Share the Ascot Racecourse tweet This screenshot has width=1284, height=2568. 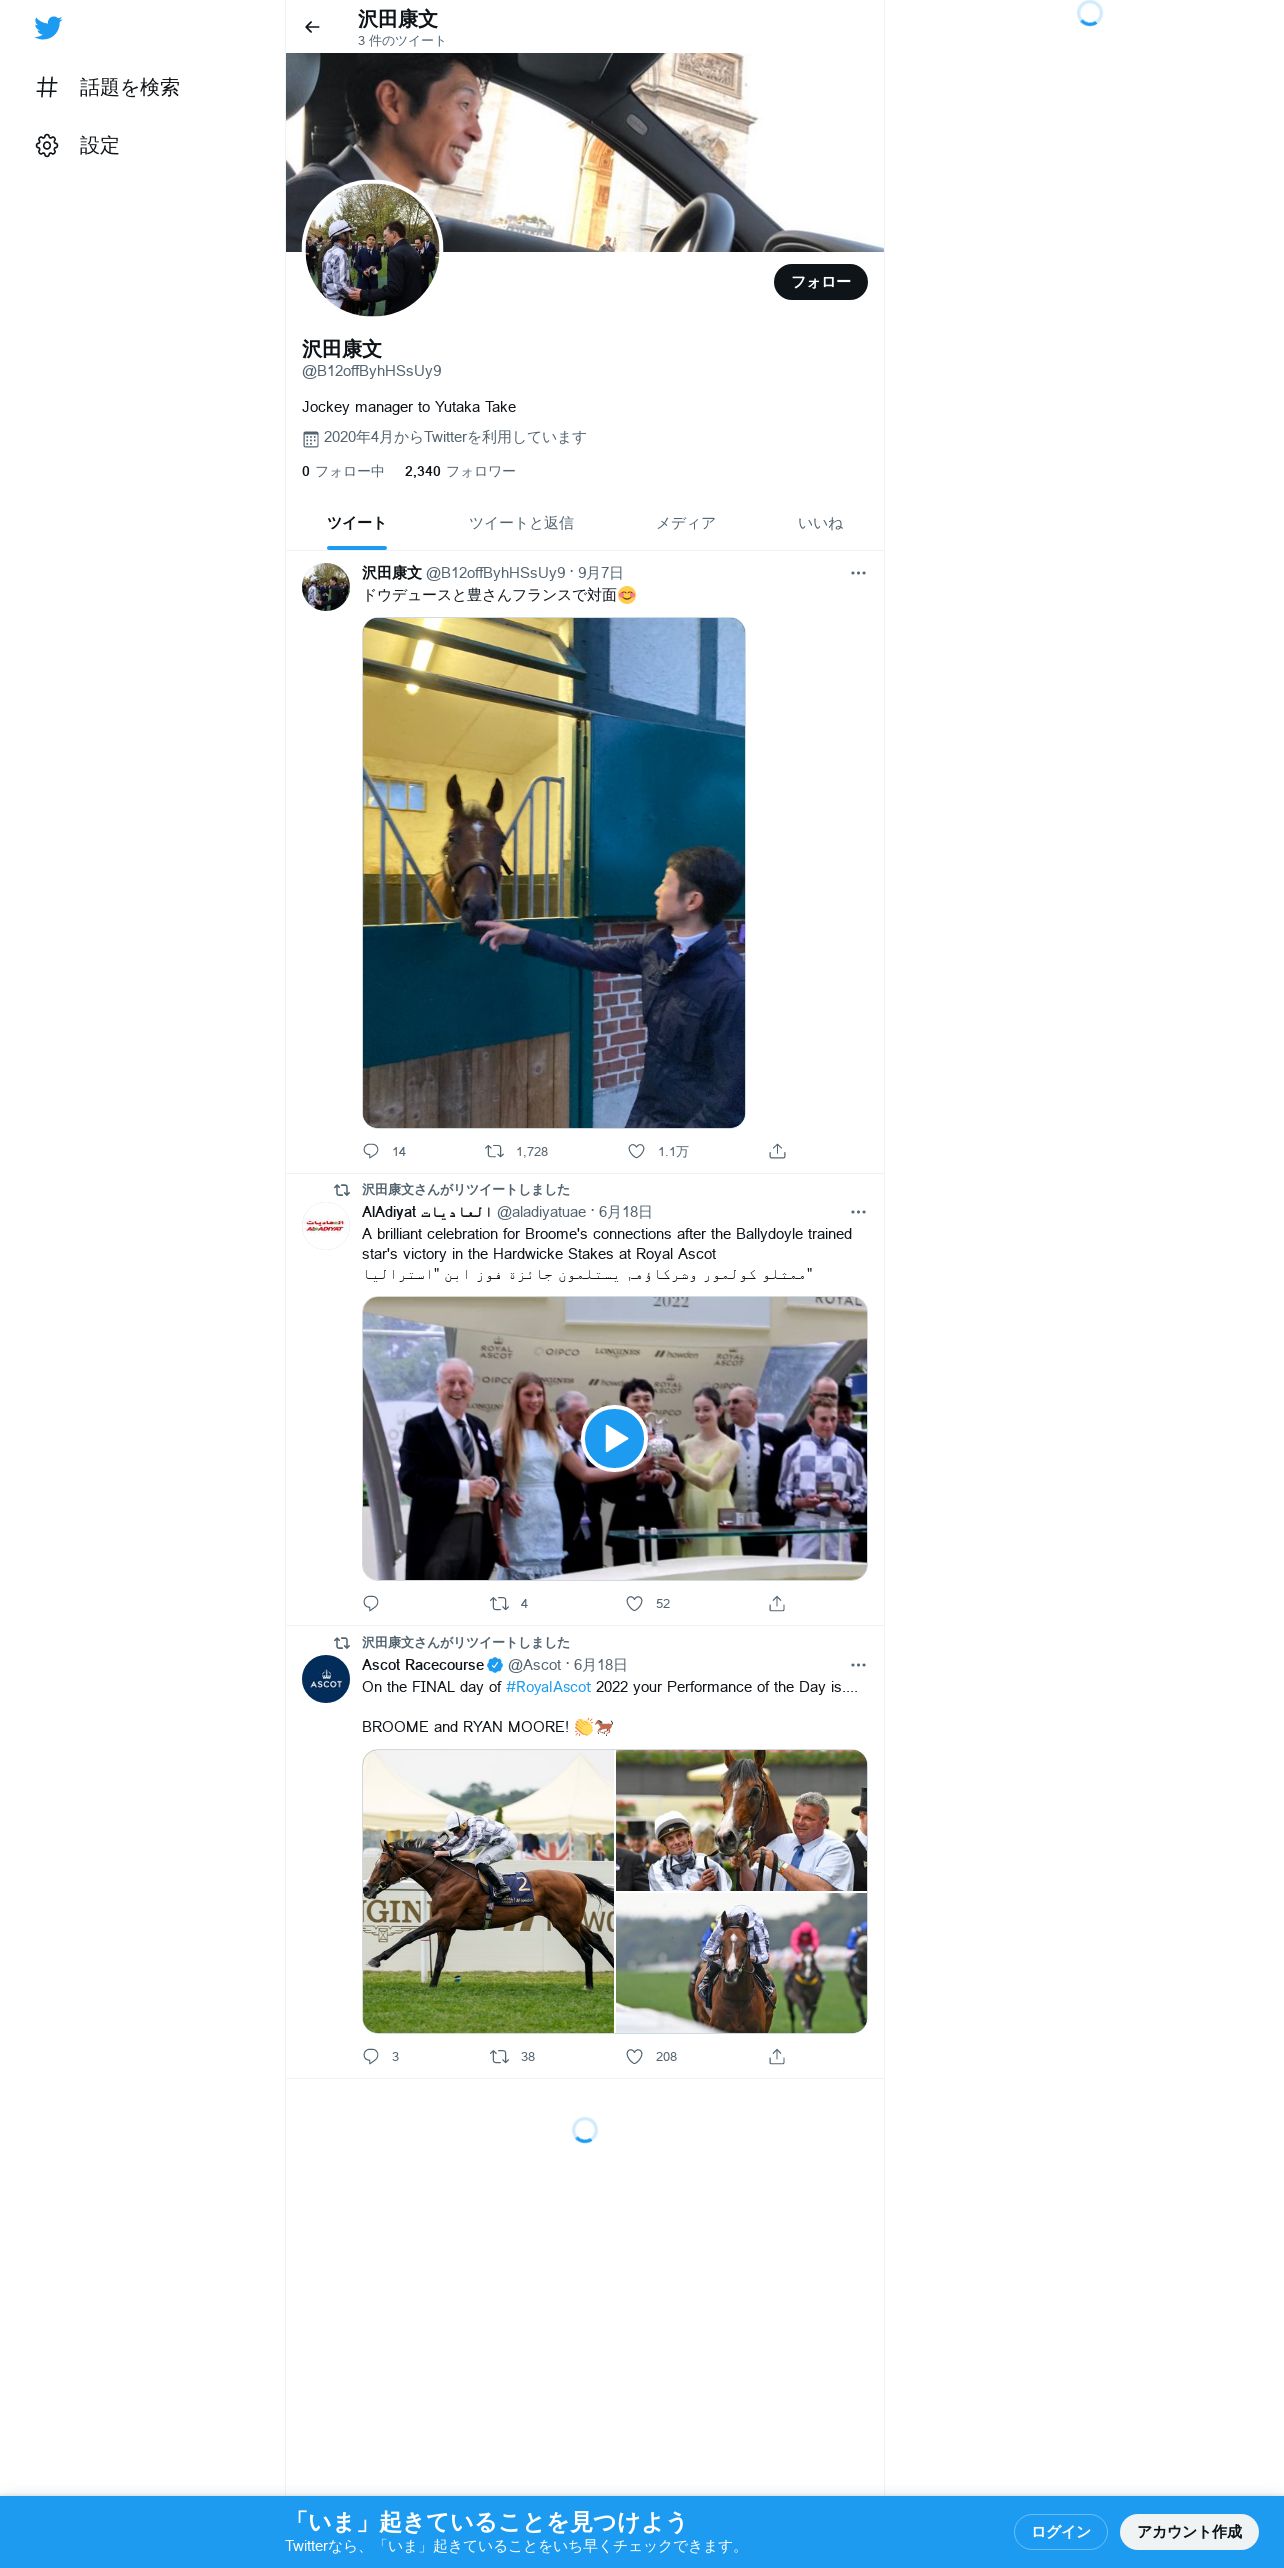(777, 2056)
